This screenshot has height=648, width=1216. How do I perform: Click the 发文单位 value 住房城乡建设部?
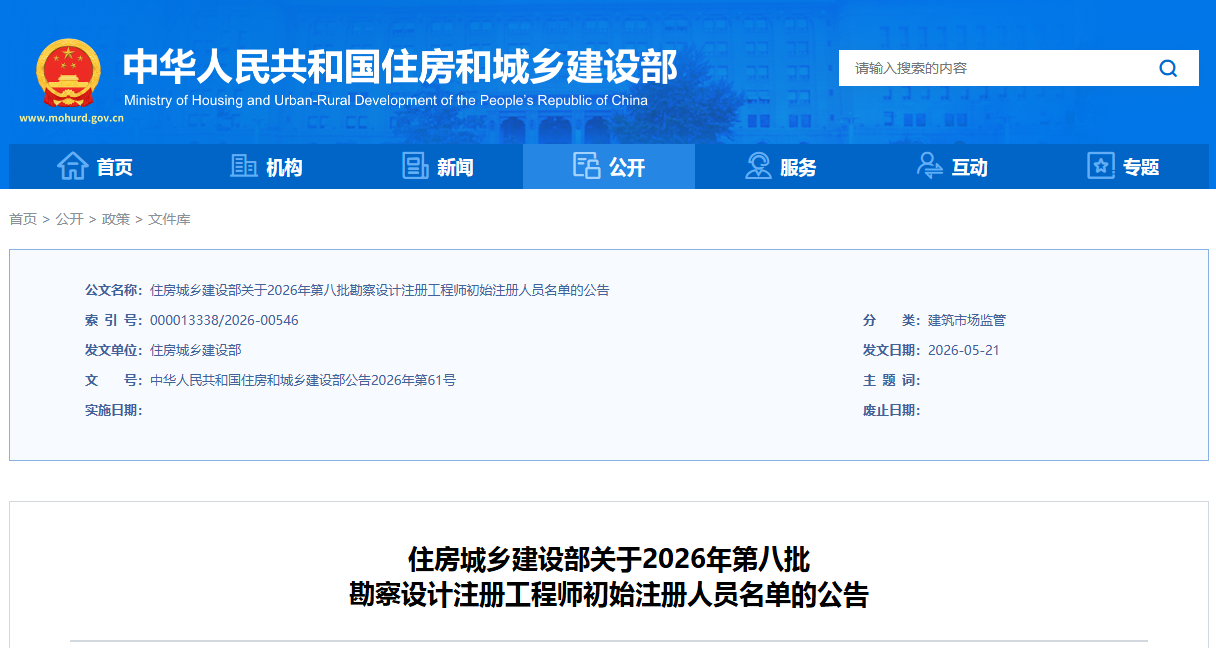pyautogui.click(x=196, y=350)
